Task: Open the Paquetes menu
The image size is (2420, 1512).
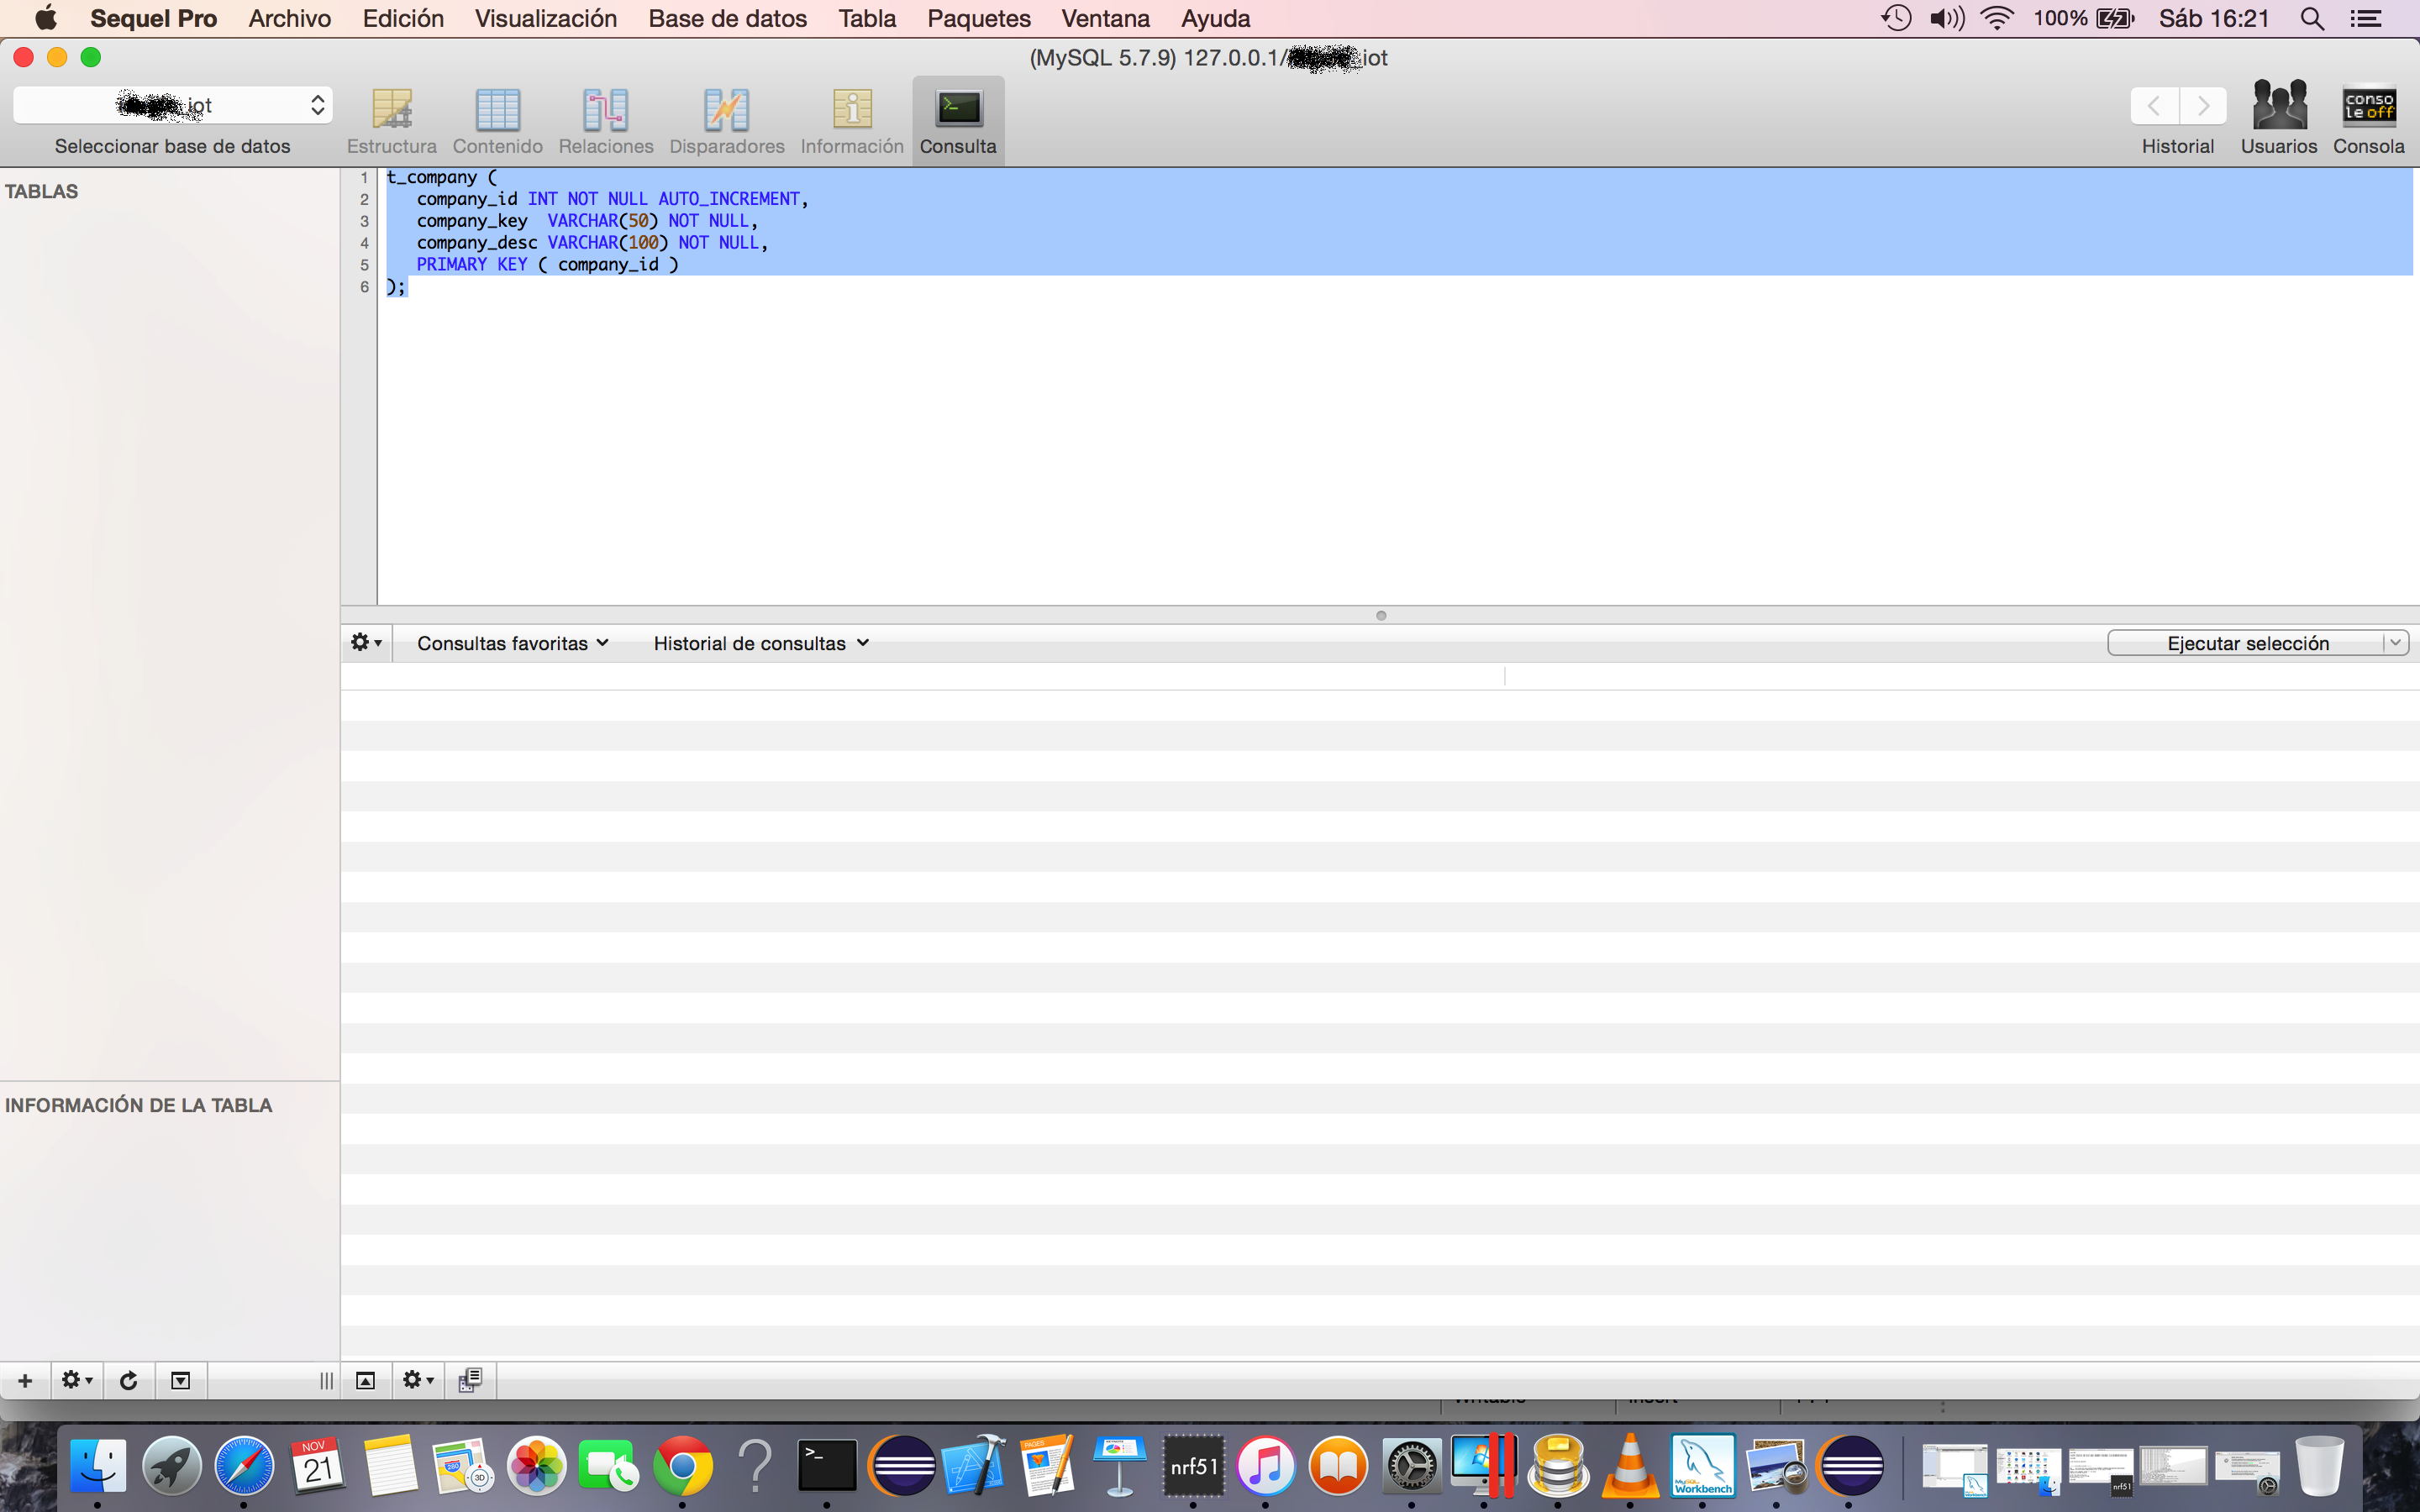Action: (x=978, y=18)
